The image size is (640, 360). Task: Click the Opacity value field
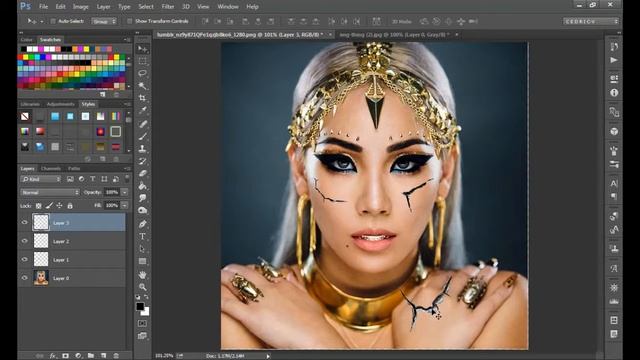112,192
